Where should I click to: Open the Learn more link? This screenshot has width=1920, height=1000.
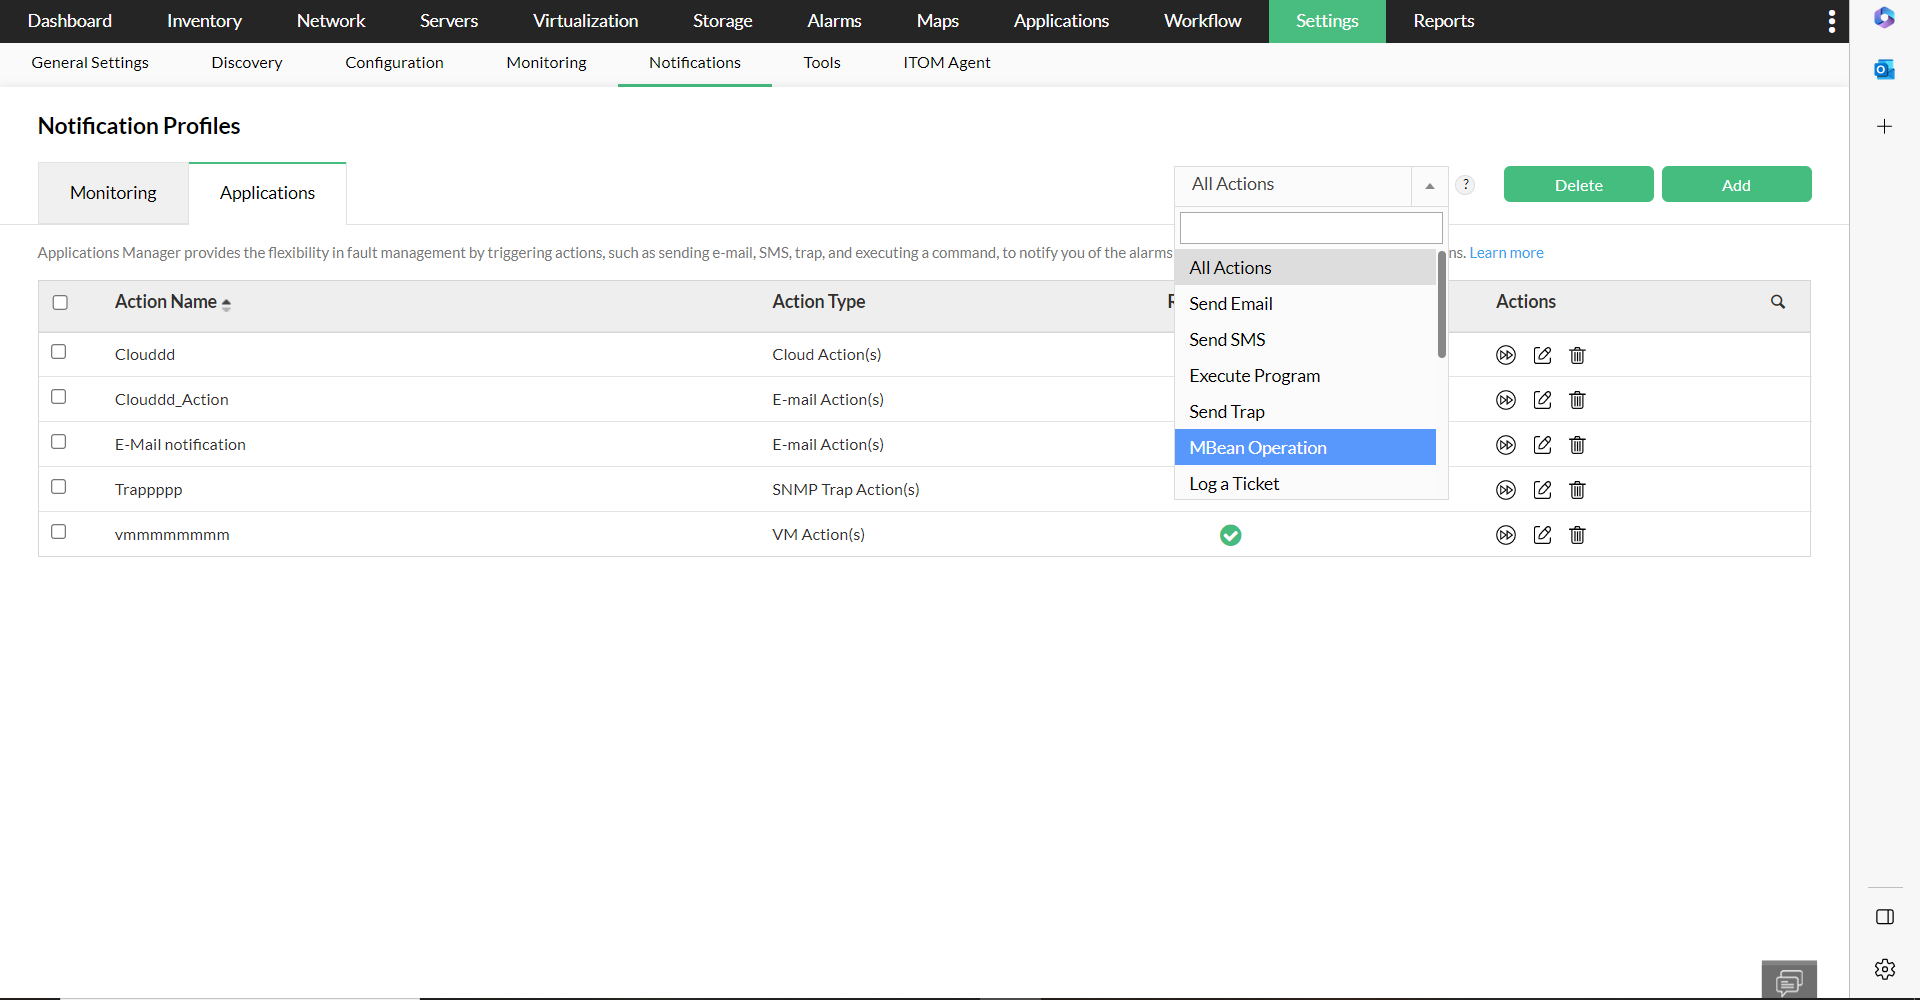tap(1505, 252)
